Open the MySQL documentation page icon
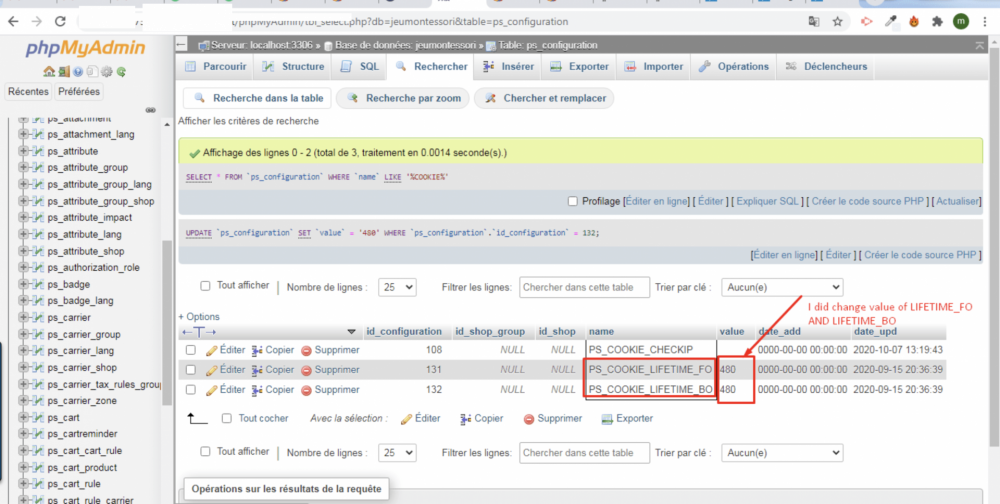 click(x=92, y=72)
